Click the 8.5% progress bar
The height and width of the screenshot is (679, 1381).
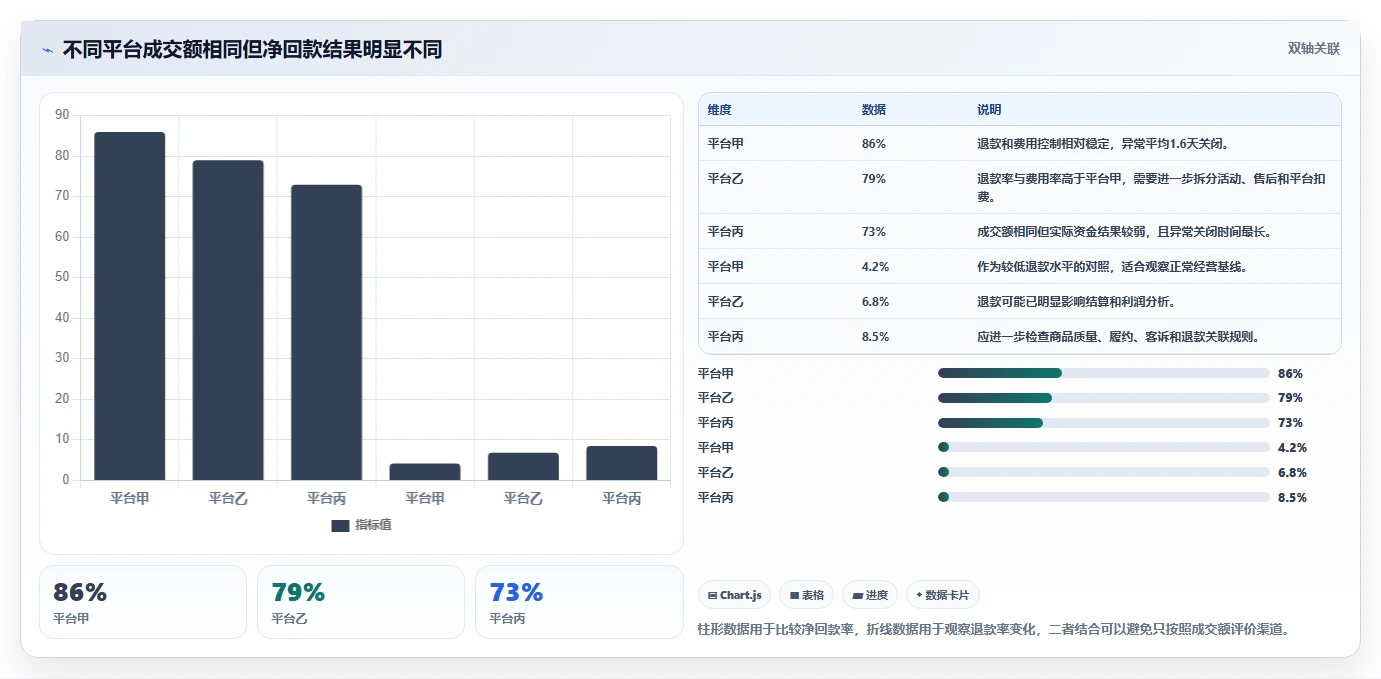pos(1104,497)
